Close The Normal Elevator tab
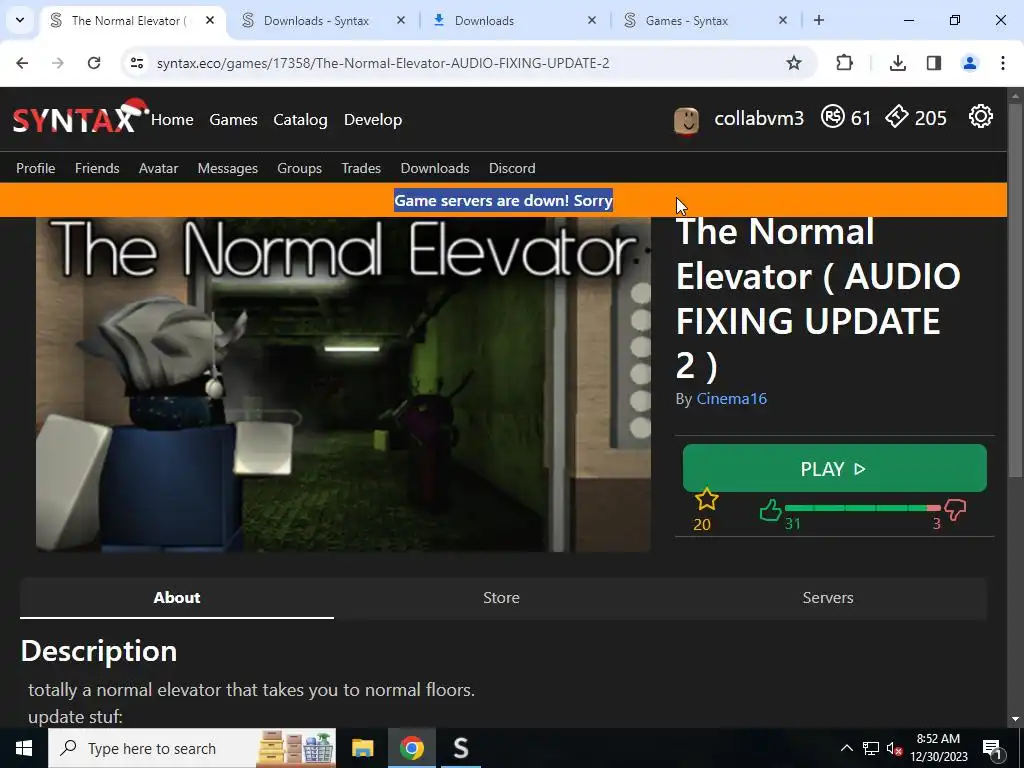This screenshot has width=1024, height=768. (210, 20)
